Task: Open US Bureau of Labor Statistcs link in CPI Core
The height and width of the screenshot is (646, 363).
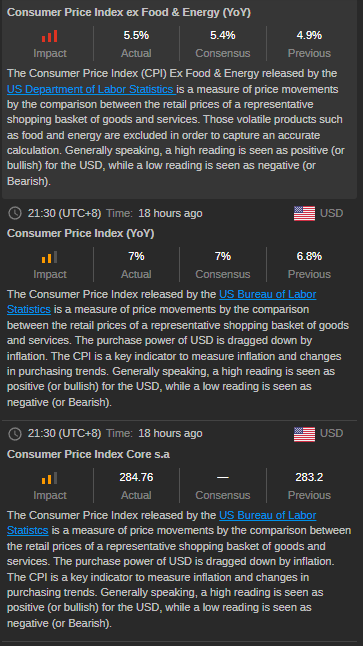Action: 162,523
